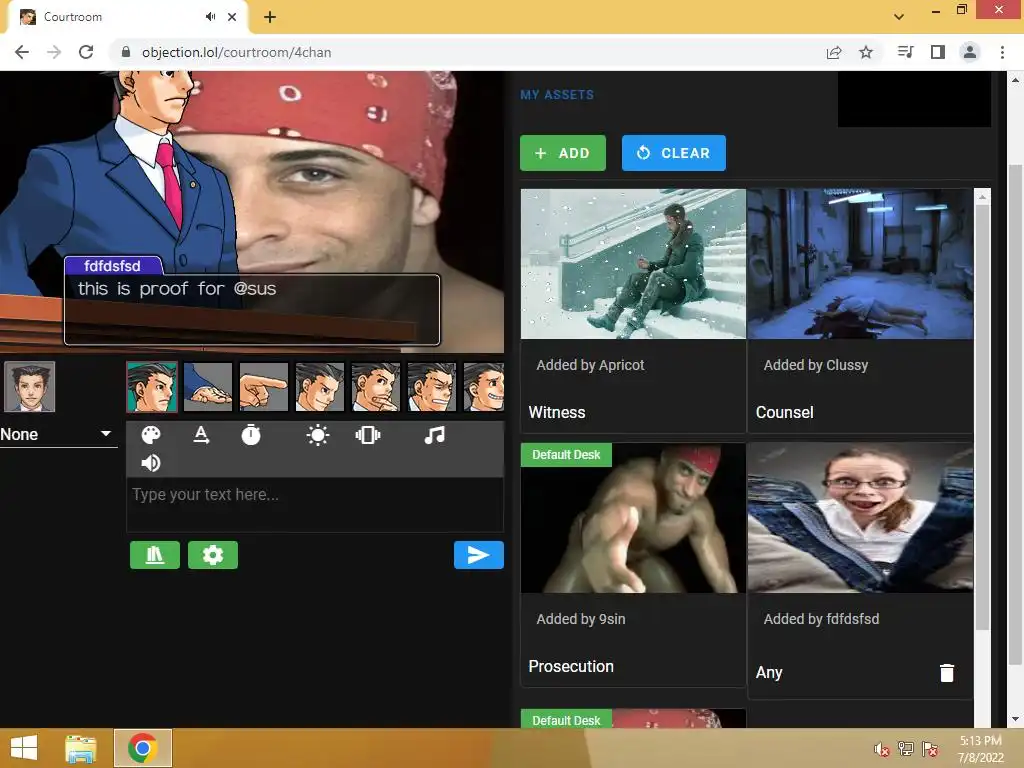Image resolution: width=1024 pixels, height=768 pixels.
Task: Click the 'Added by 9sin' label
Action: pyautogui.click(x=581, y=619)
